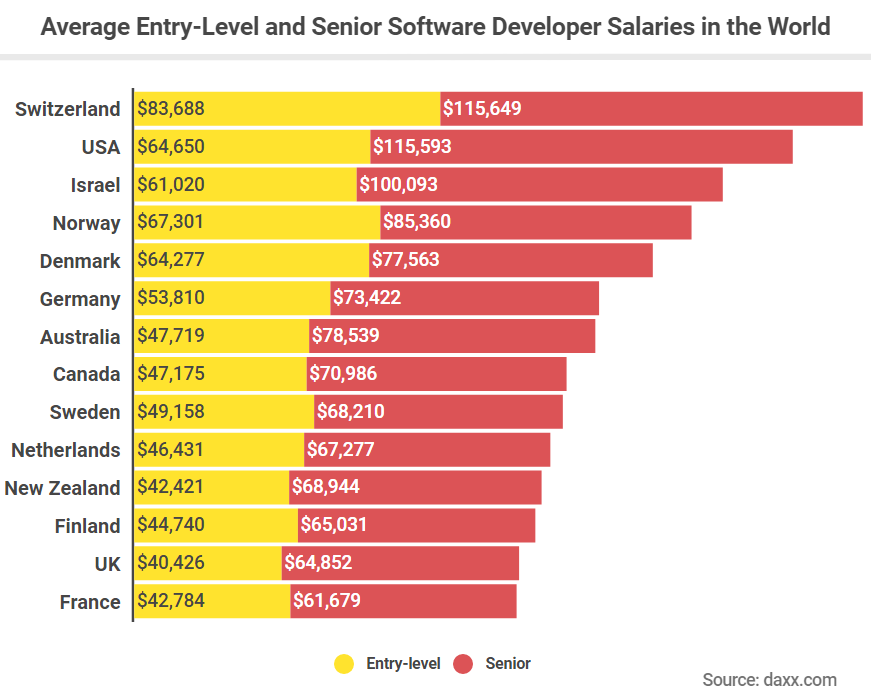Click Norway's entry-level bar showing $67,301
The width and height of the screenshot is (871, 700).
tap(257, 222)
